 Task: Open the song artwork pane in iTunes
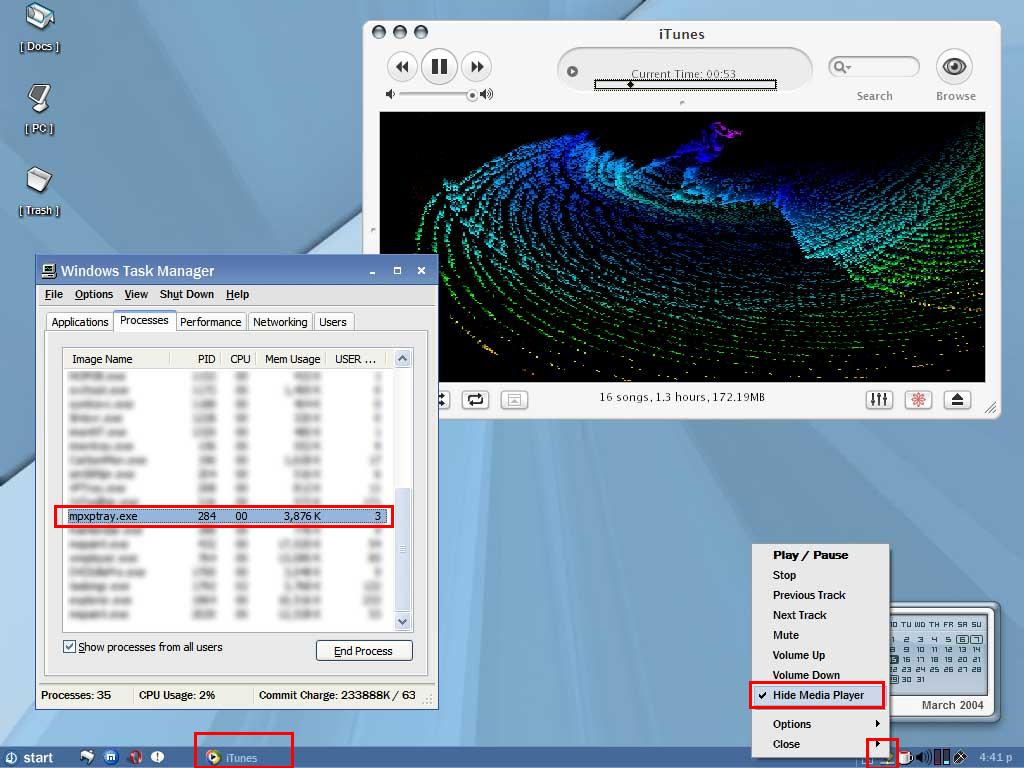(x=514, y=399)
